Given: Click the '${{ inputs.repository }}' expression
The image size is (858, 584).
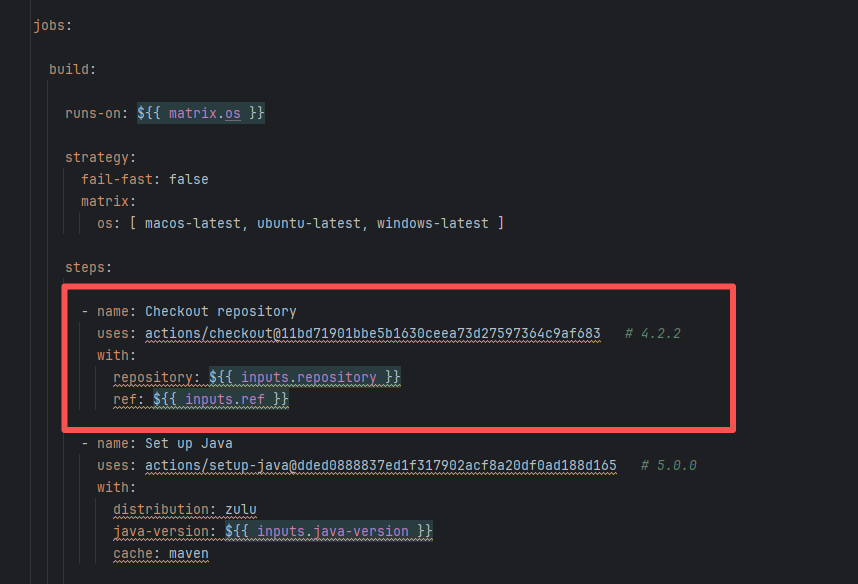Looking at the screenshot, I should pyautogui.click(x=305, y=377).
